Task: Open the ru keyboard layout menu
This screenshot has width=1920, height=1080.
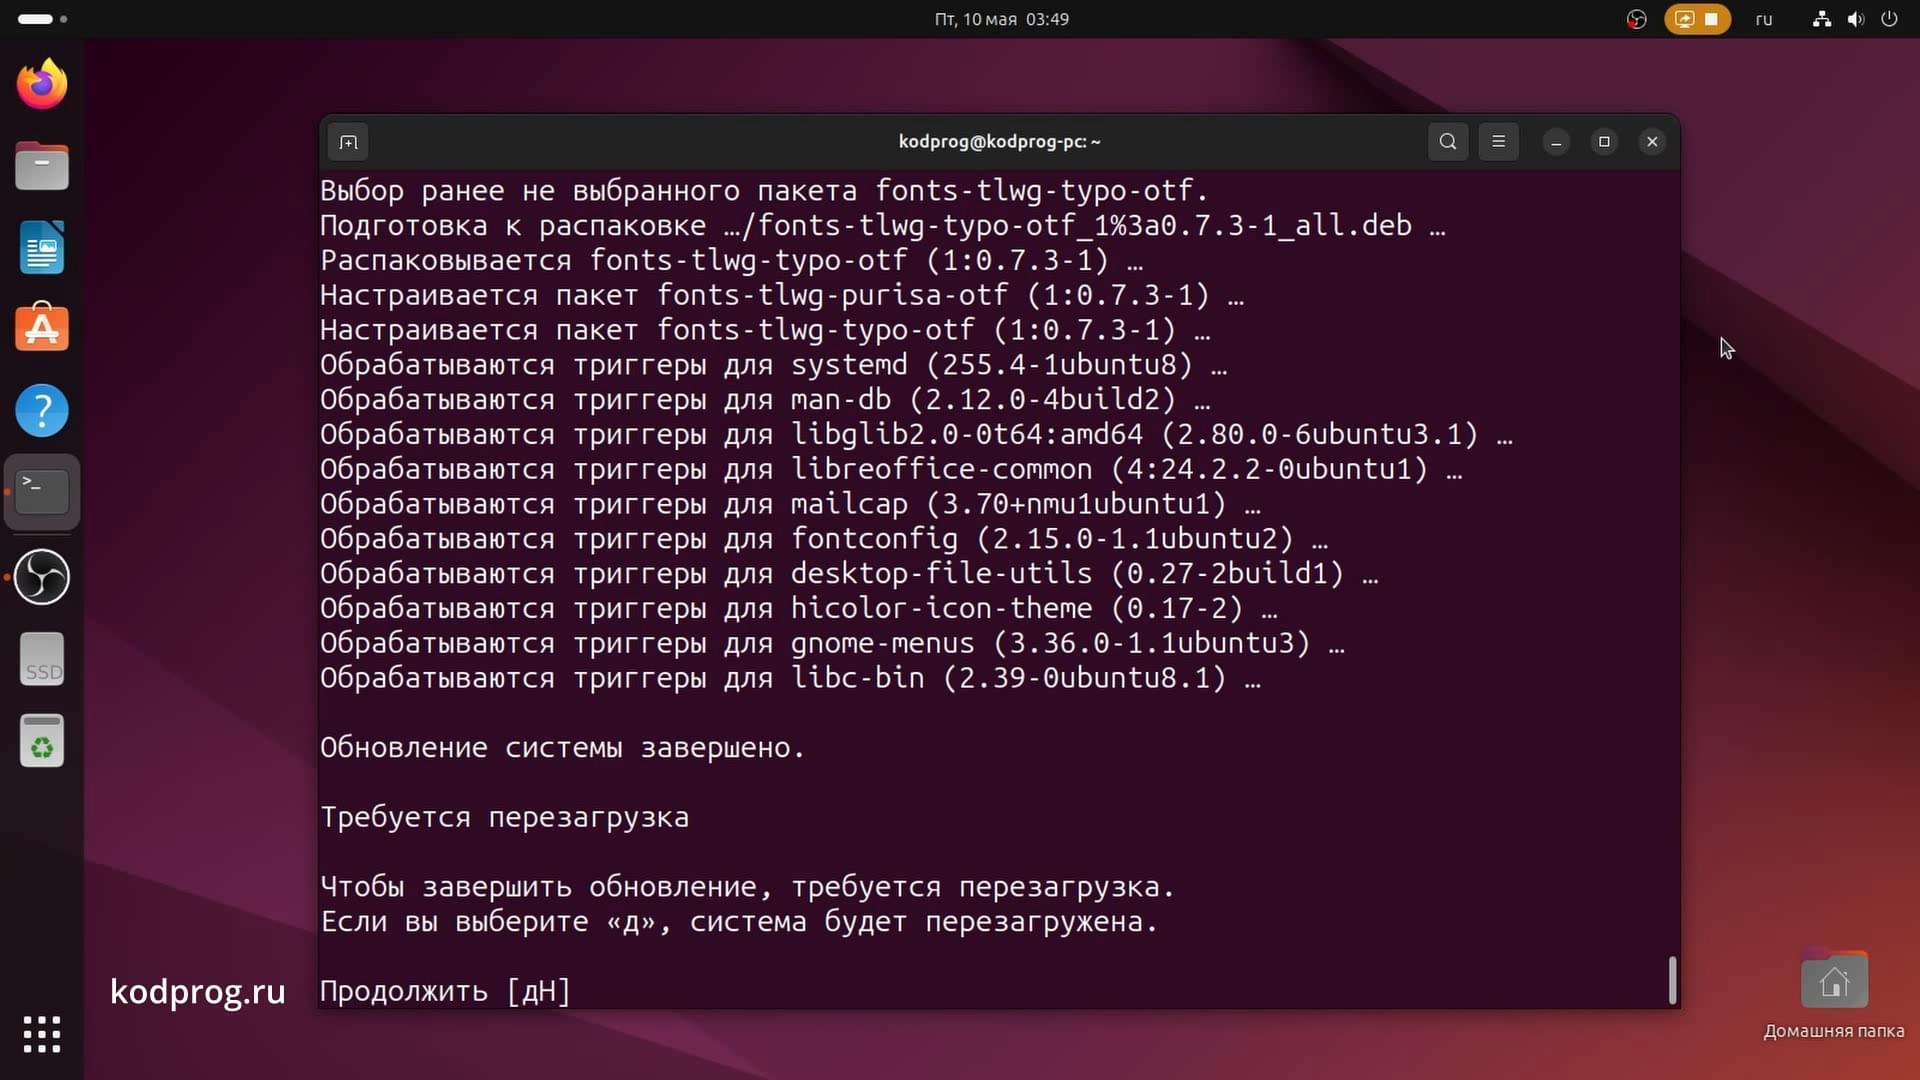Action: click(x=1764, y=19)
